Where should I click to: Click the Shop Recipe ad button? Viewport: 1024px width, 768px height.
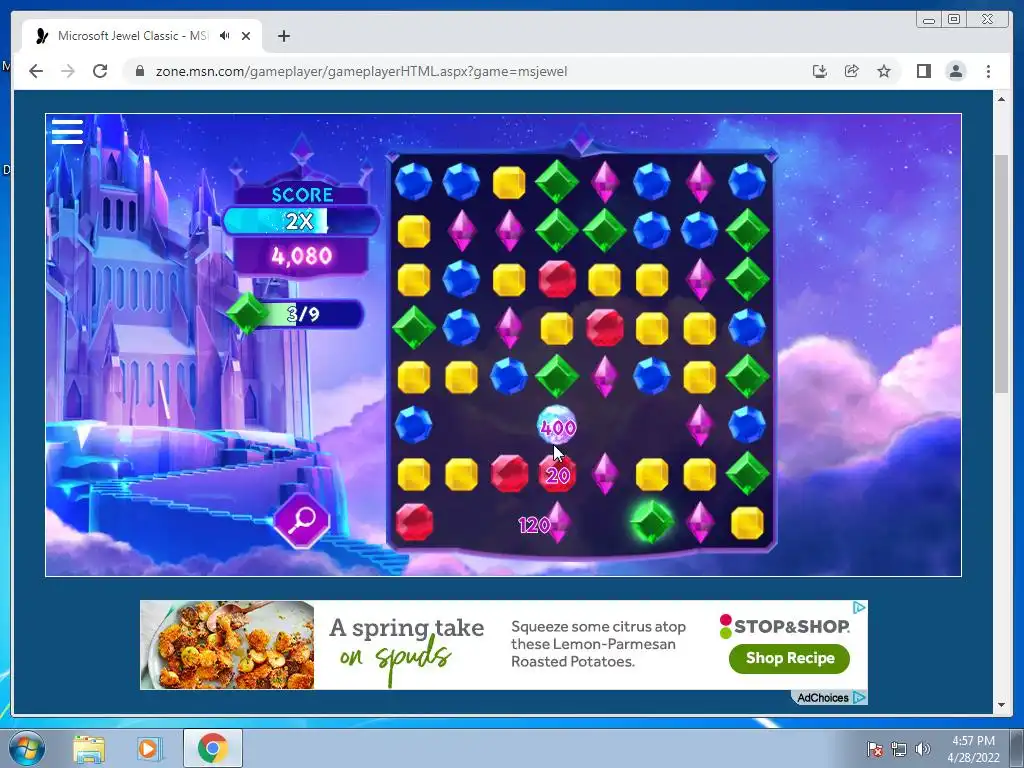pyautogui.click(x=790, y=658)
